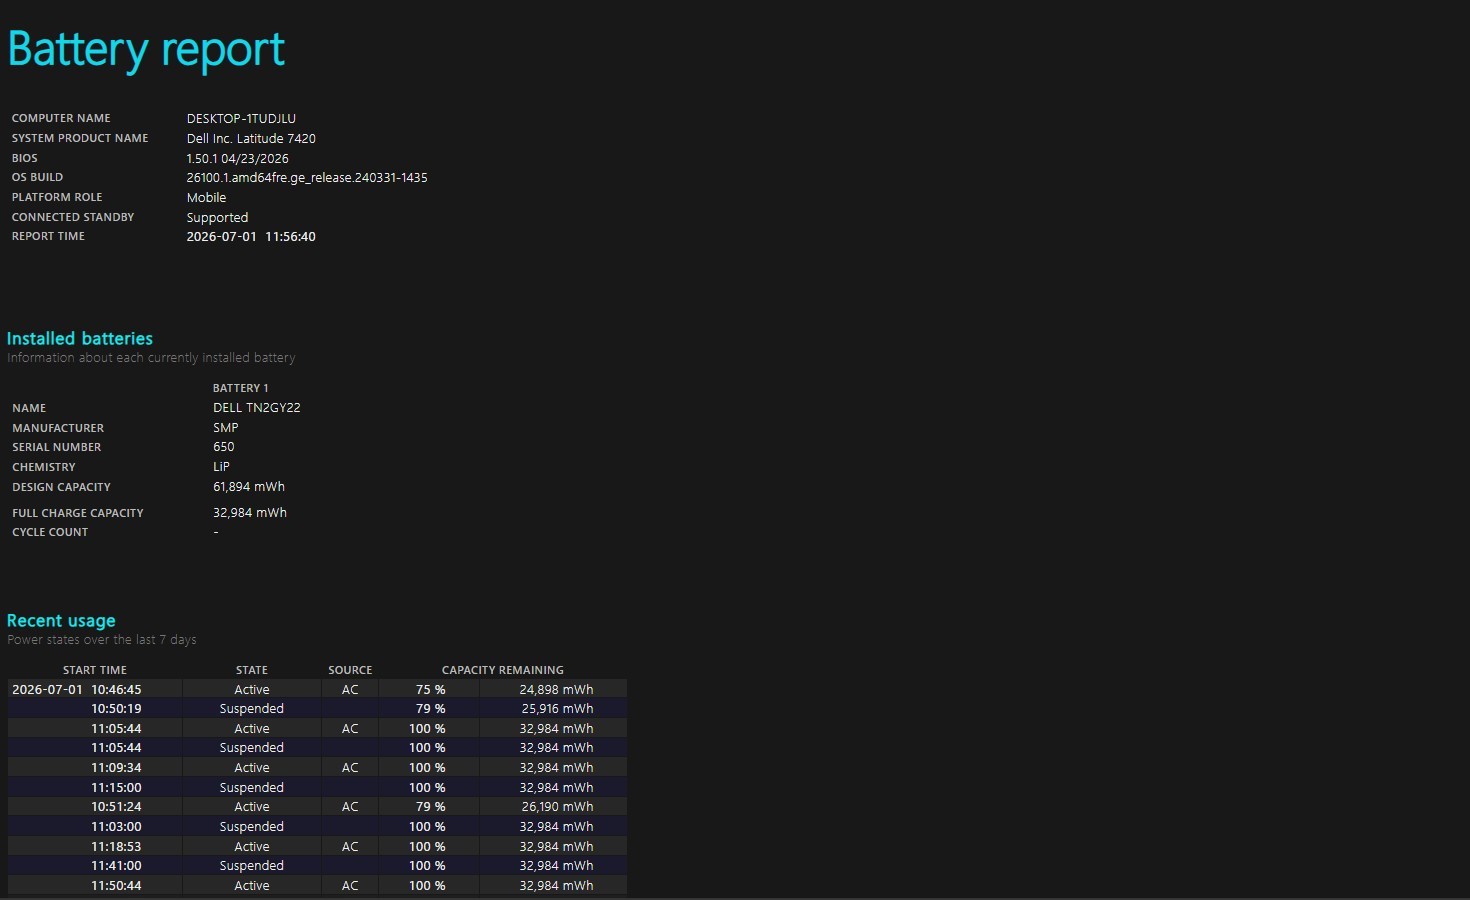Select the design capacity 61,894 mWh

pyautogui.click(x=249, y=487)
